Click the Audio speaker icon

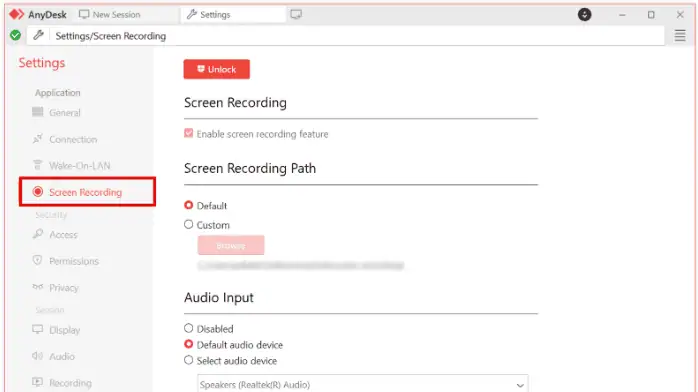point(38,356)
